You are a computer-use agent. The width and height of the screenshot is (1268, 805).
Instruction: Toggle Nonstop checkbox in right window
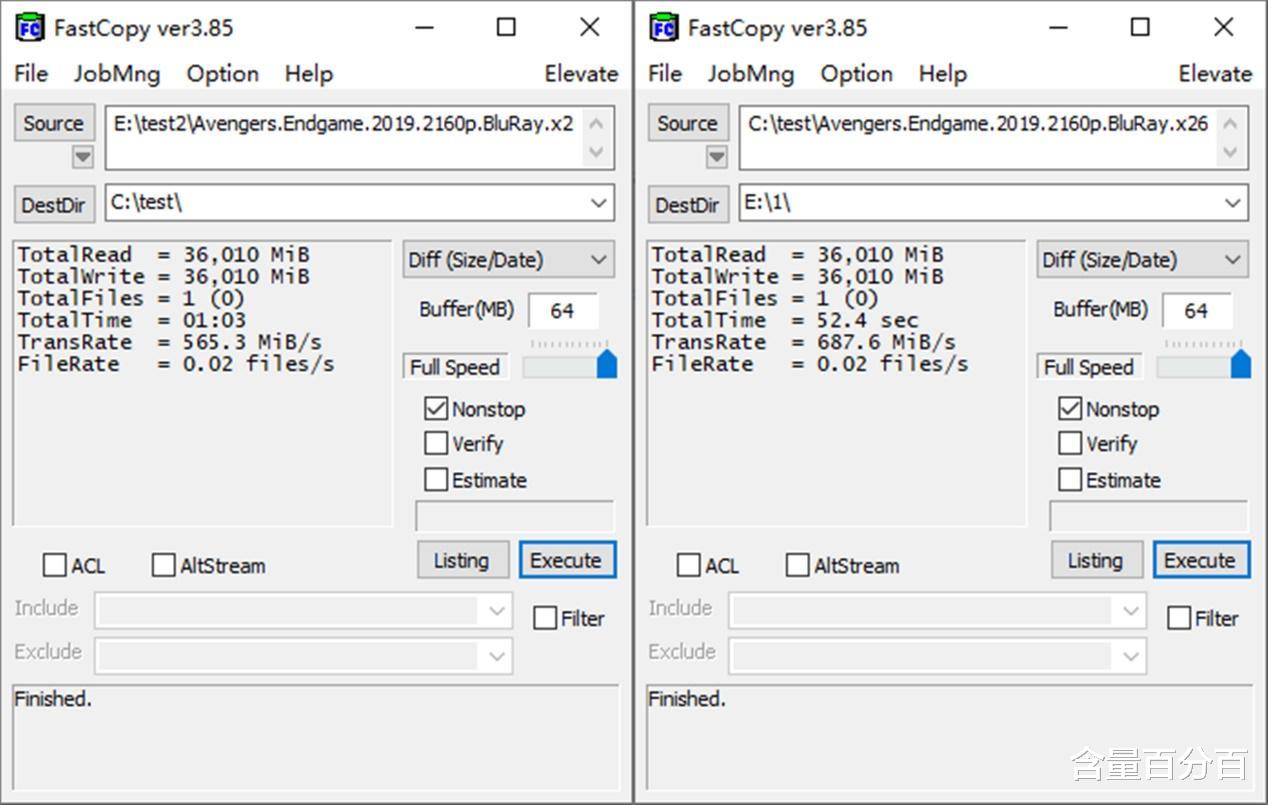[x=1070, y=408]
